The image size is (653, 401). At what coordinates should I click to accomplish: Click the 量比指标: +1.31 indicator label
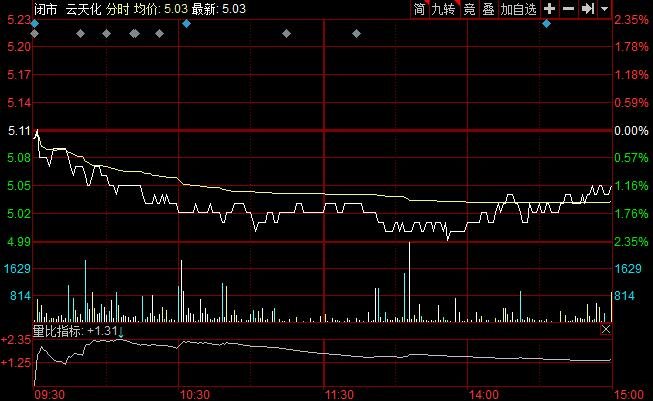pyautogui.click(x=75, y=331)
